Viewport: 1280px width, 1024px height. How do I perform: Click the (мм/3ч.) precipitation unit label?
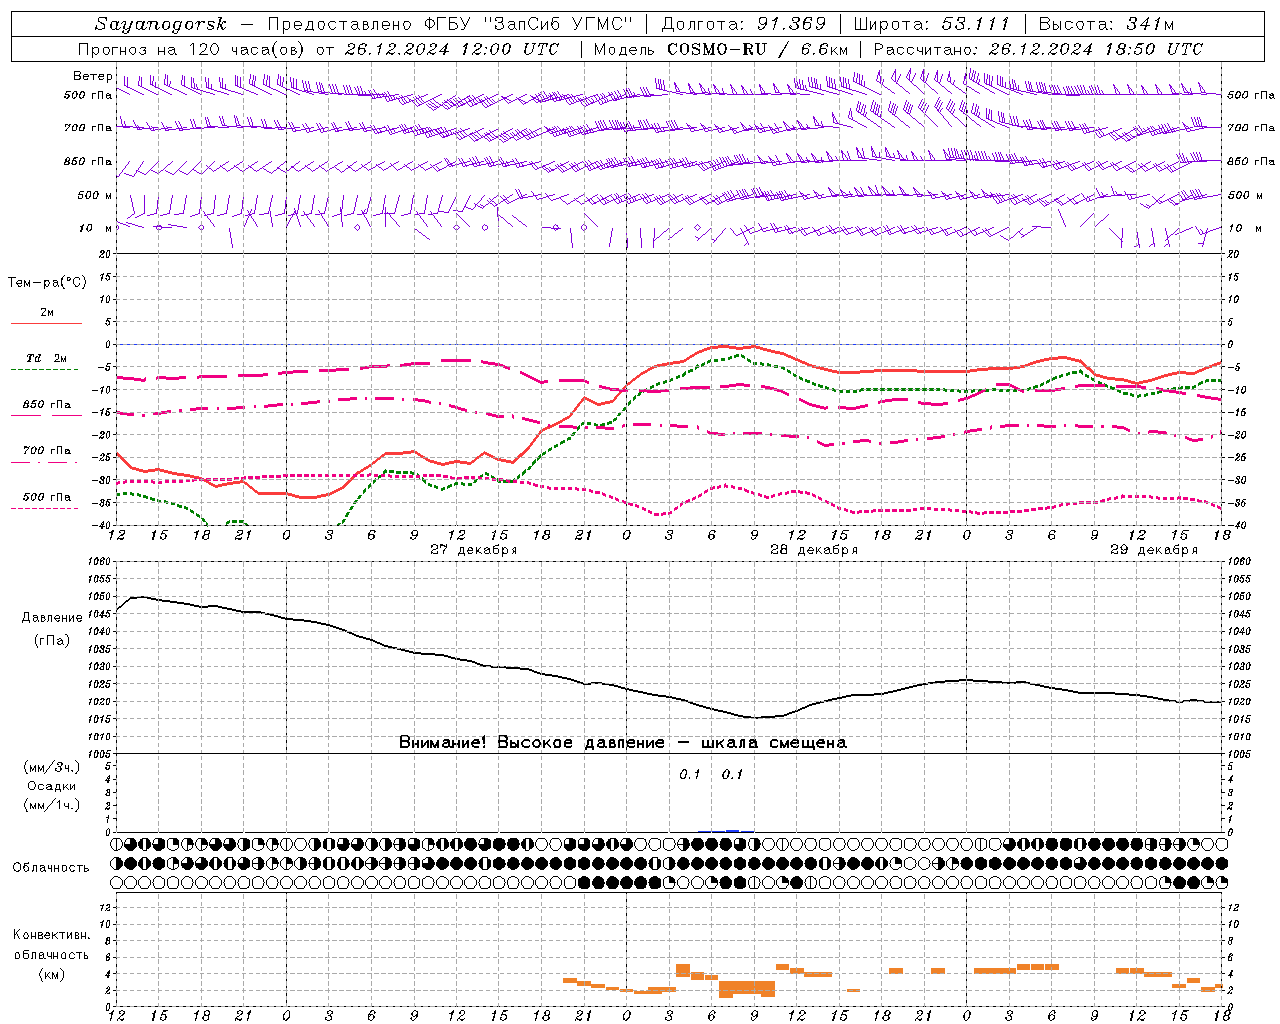click(52, 768)
